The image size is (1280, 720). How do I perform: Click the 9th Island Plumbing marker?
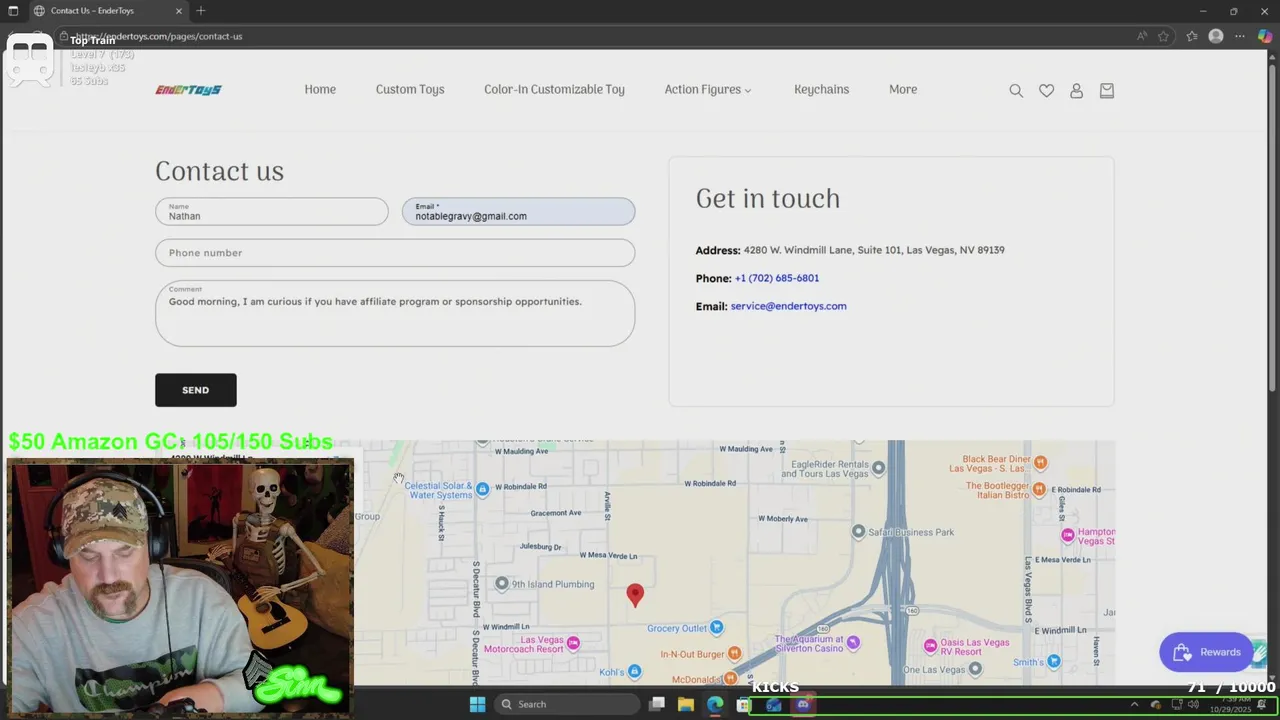[x=502, y=584]
